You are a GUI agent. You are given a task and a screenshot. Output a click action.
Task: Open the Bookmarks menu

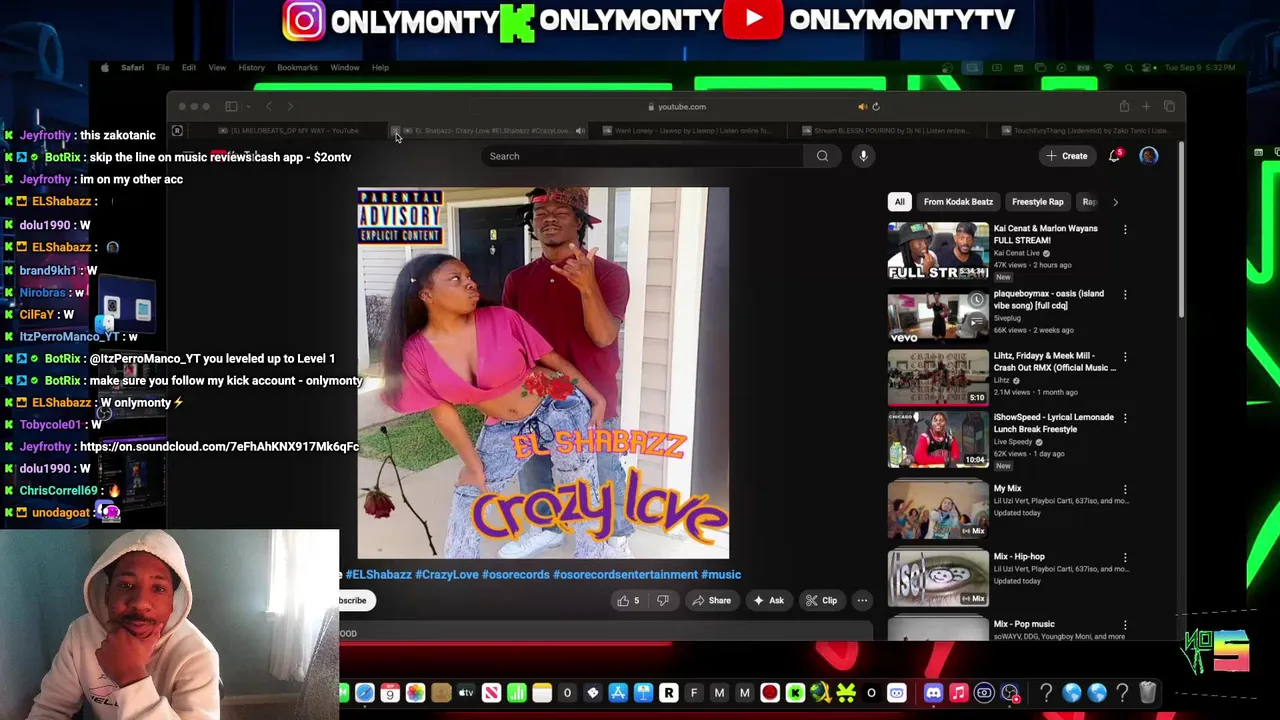click(297, 68)
